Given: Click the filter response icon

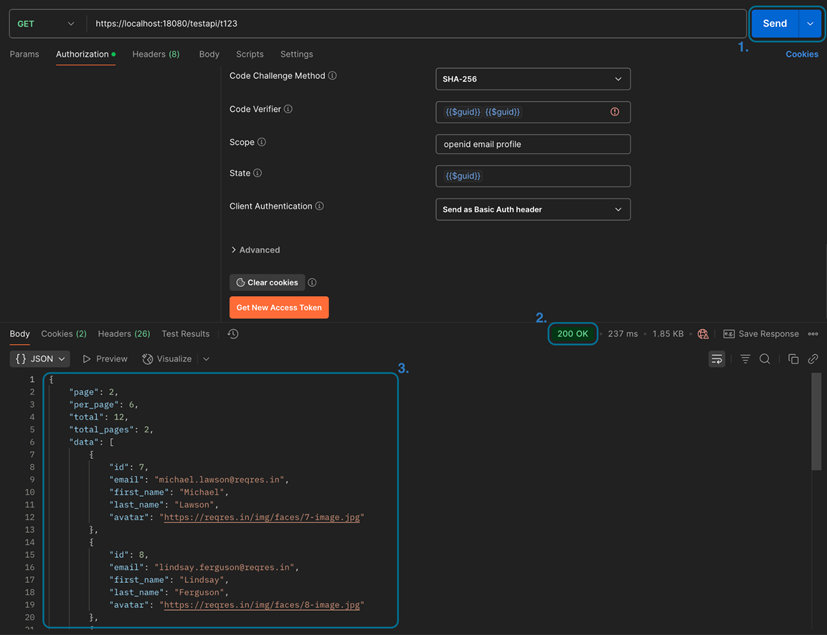Looking at the screenshot, I should [x=745, y=359].
